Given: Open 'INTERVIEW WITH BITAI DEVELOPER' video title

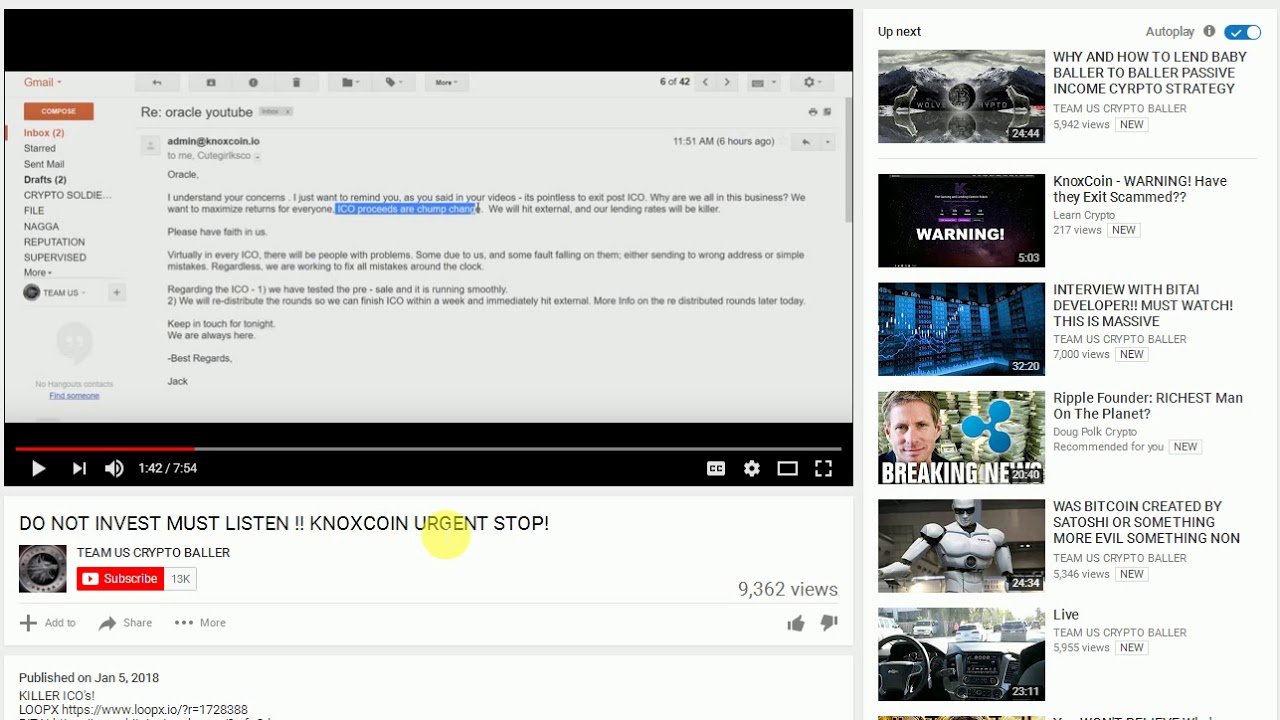Looking at the screenshot, I should pos(1142,305).
